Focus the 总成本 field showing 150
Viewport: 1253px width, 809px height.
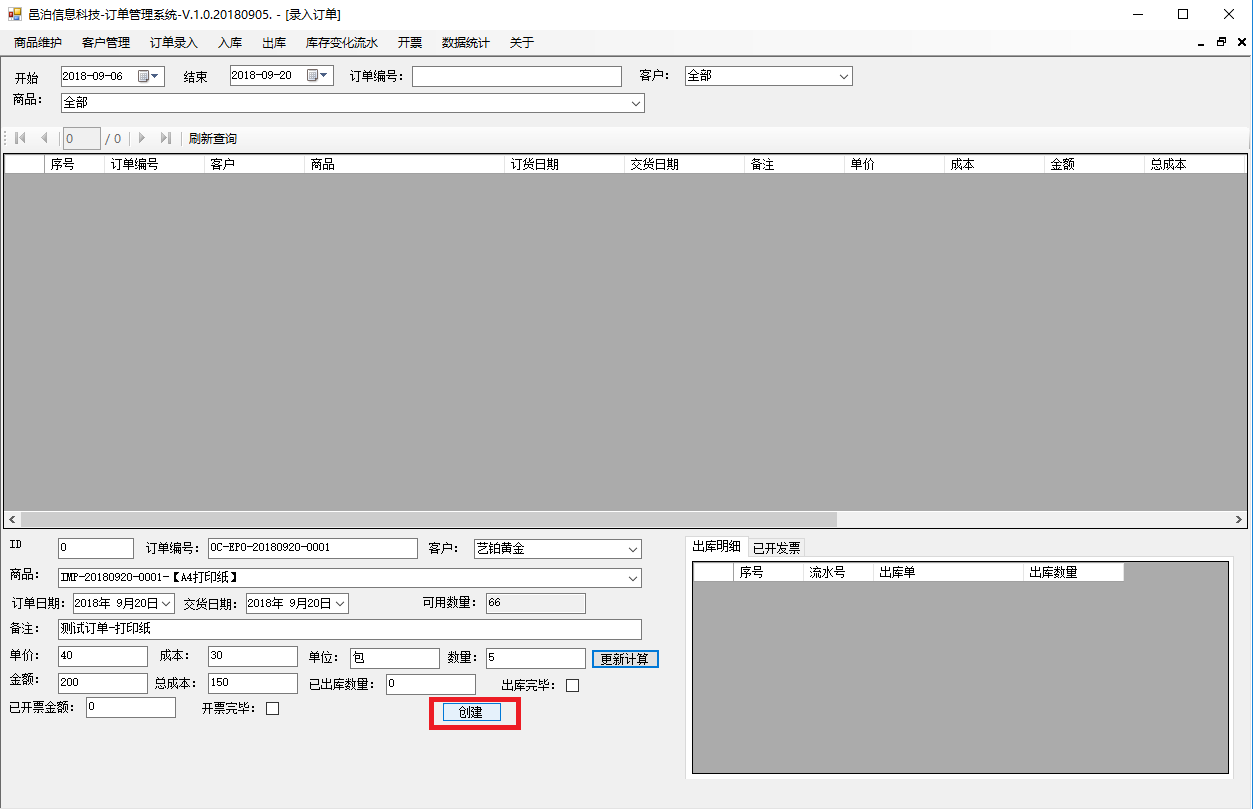click(253, 683)
